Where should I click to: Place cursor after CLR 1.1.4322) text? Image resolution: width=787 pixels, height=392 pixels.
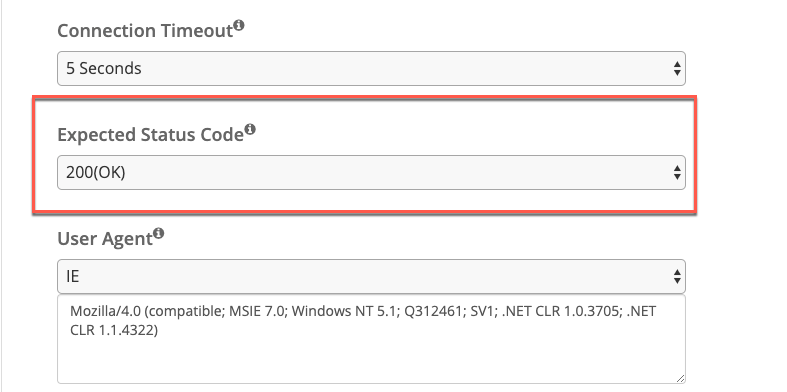click(x=159, y=331)
